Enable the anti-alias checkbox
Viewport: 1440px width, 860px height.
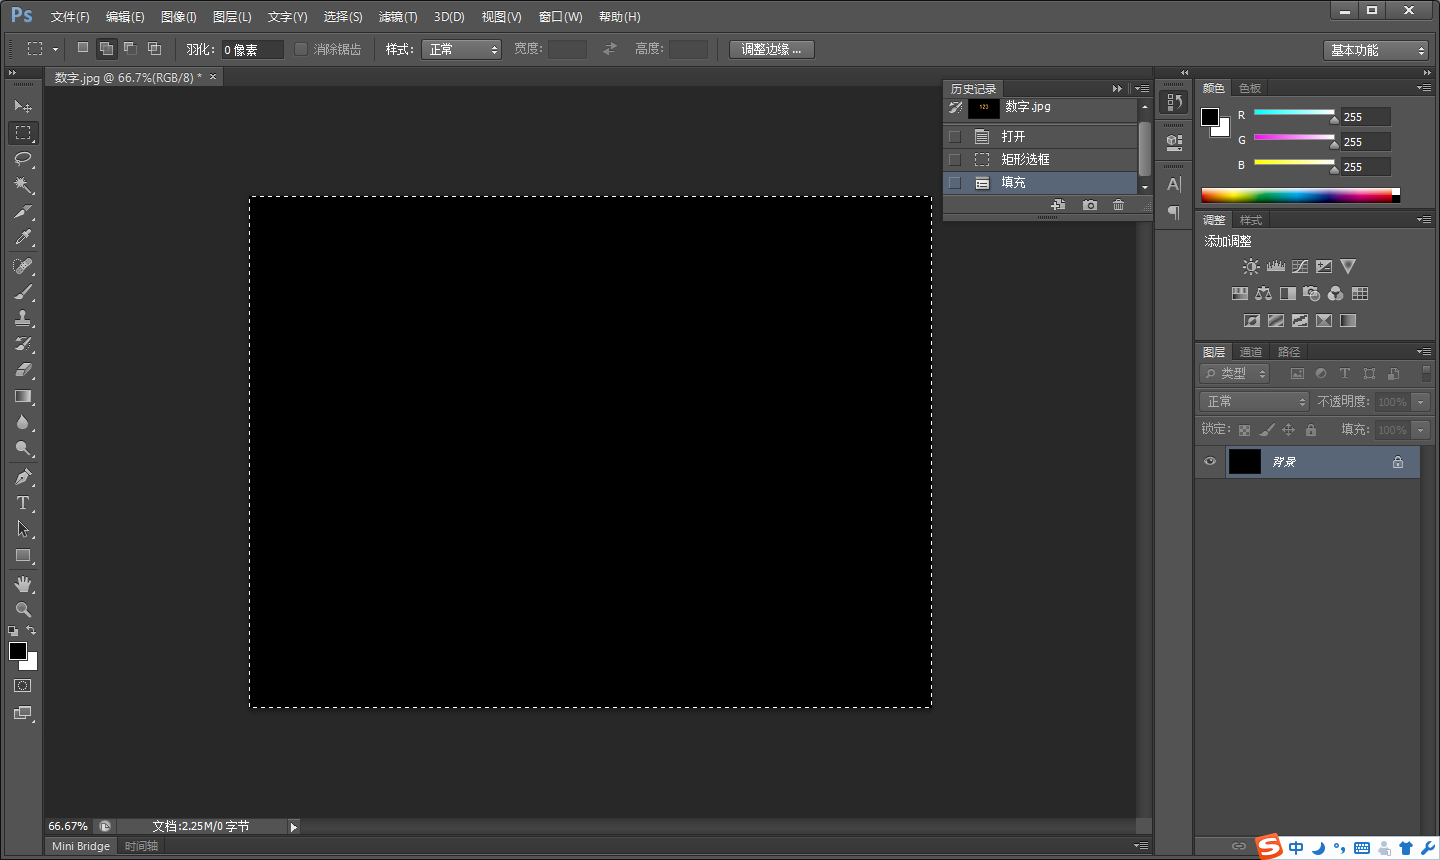300,49
